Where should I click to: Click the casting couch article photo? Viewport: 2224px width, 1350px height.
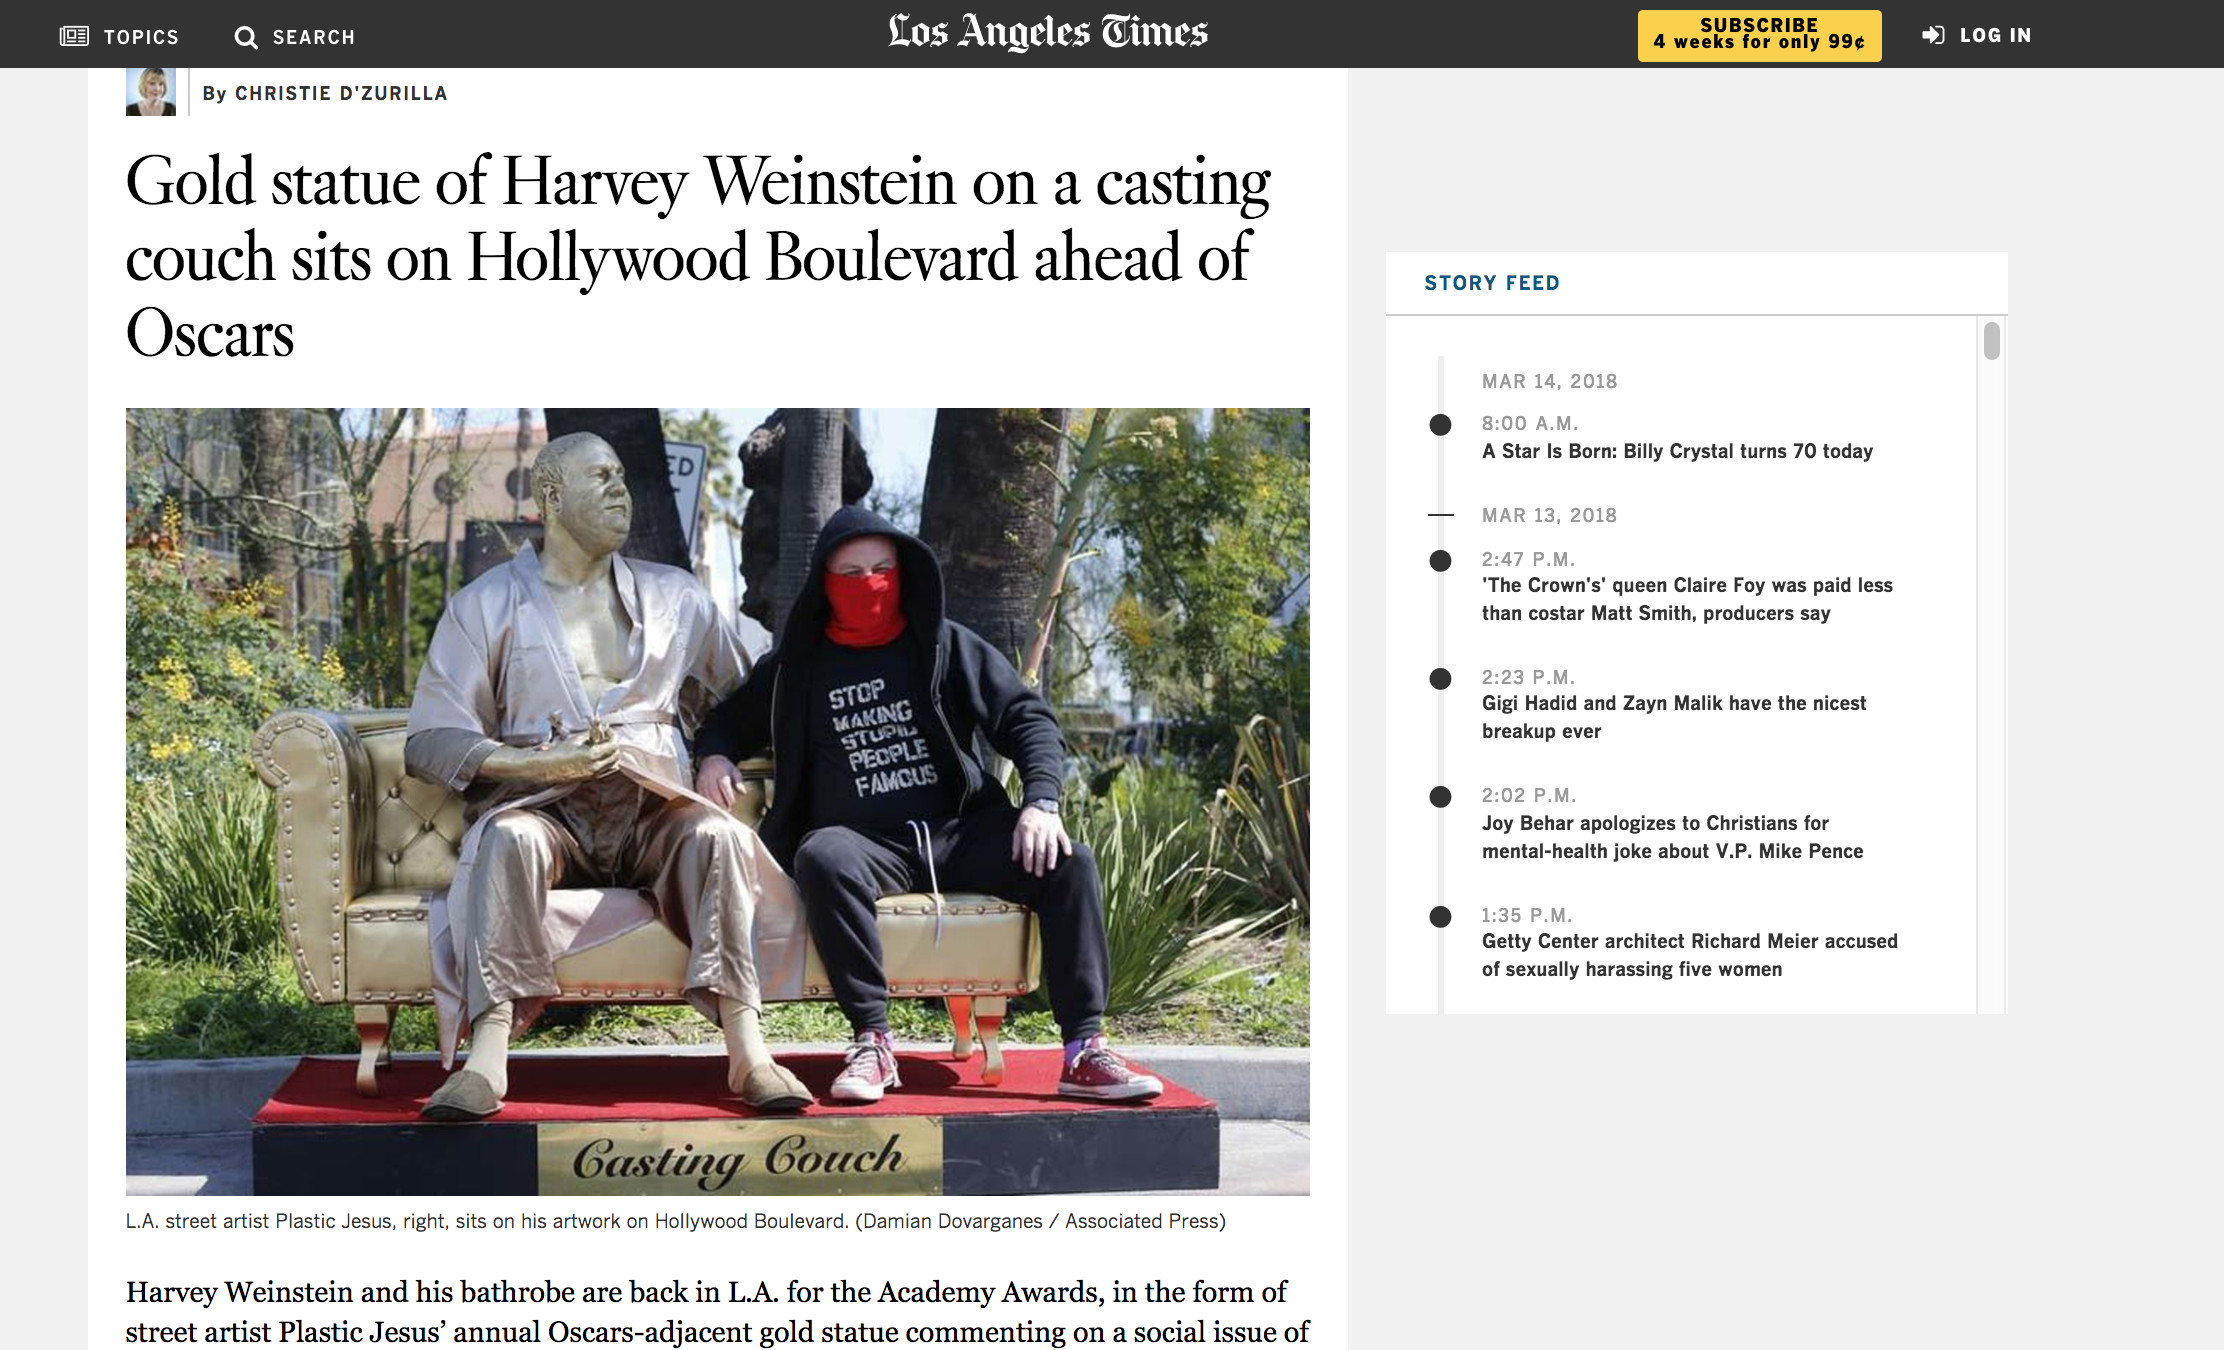pos(716,800)
